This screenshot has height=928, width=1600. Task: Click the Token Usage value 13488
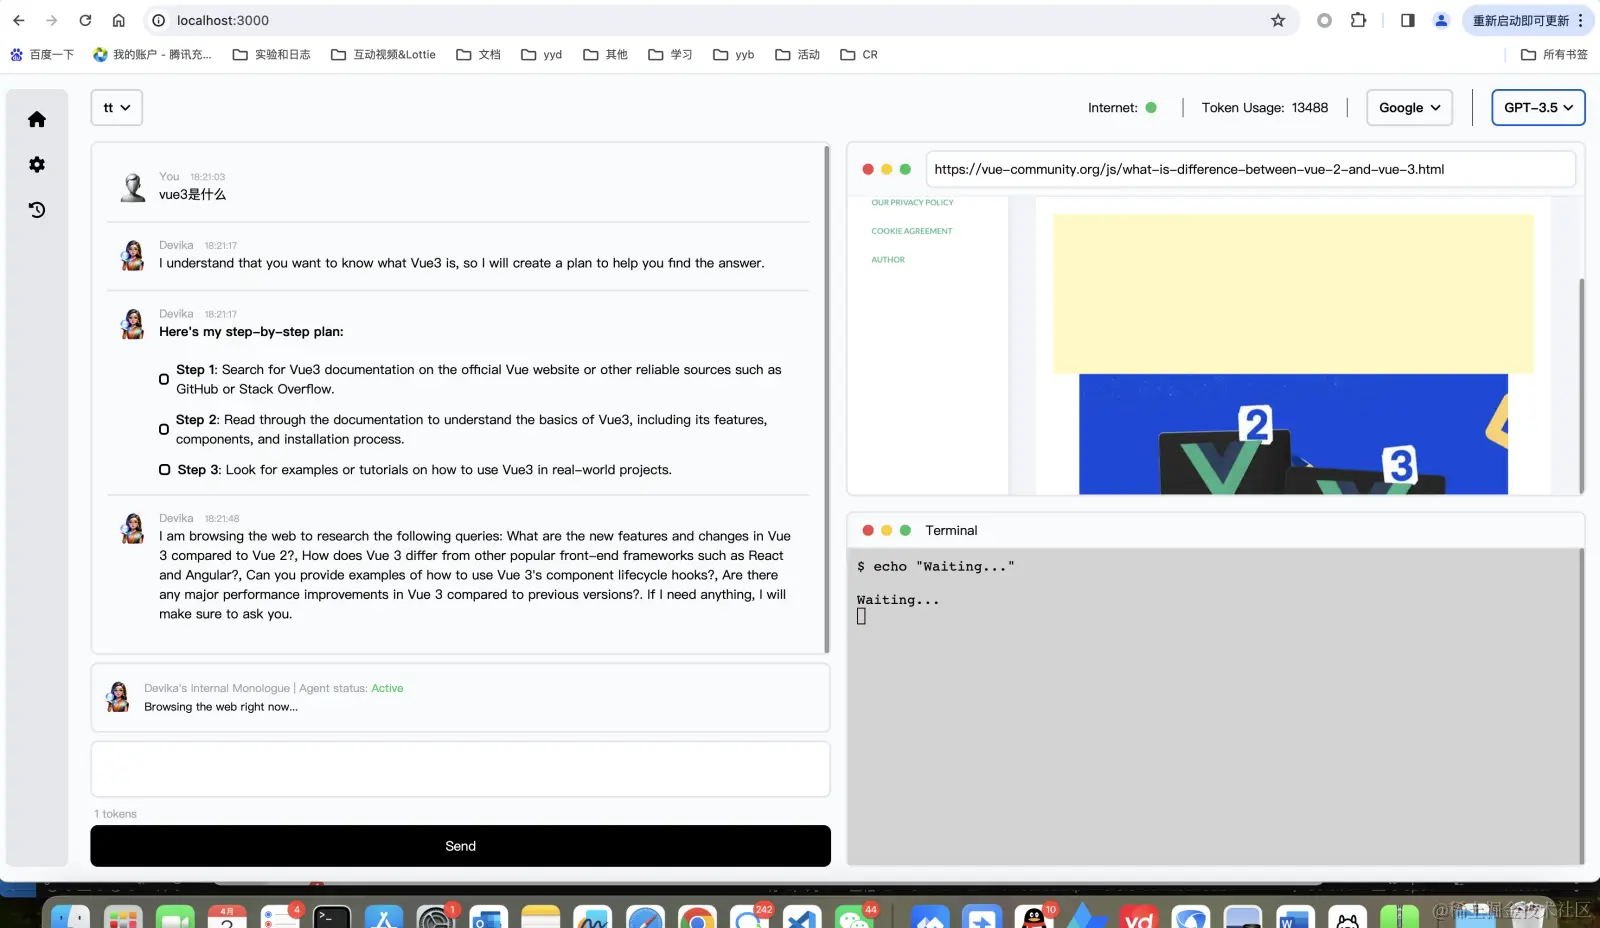(x=1309, y=107)
